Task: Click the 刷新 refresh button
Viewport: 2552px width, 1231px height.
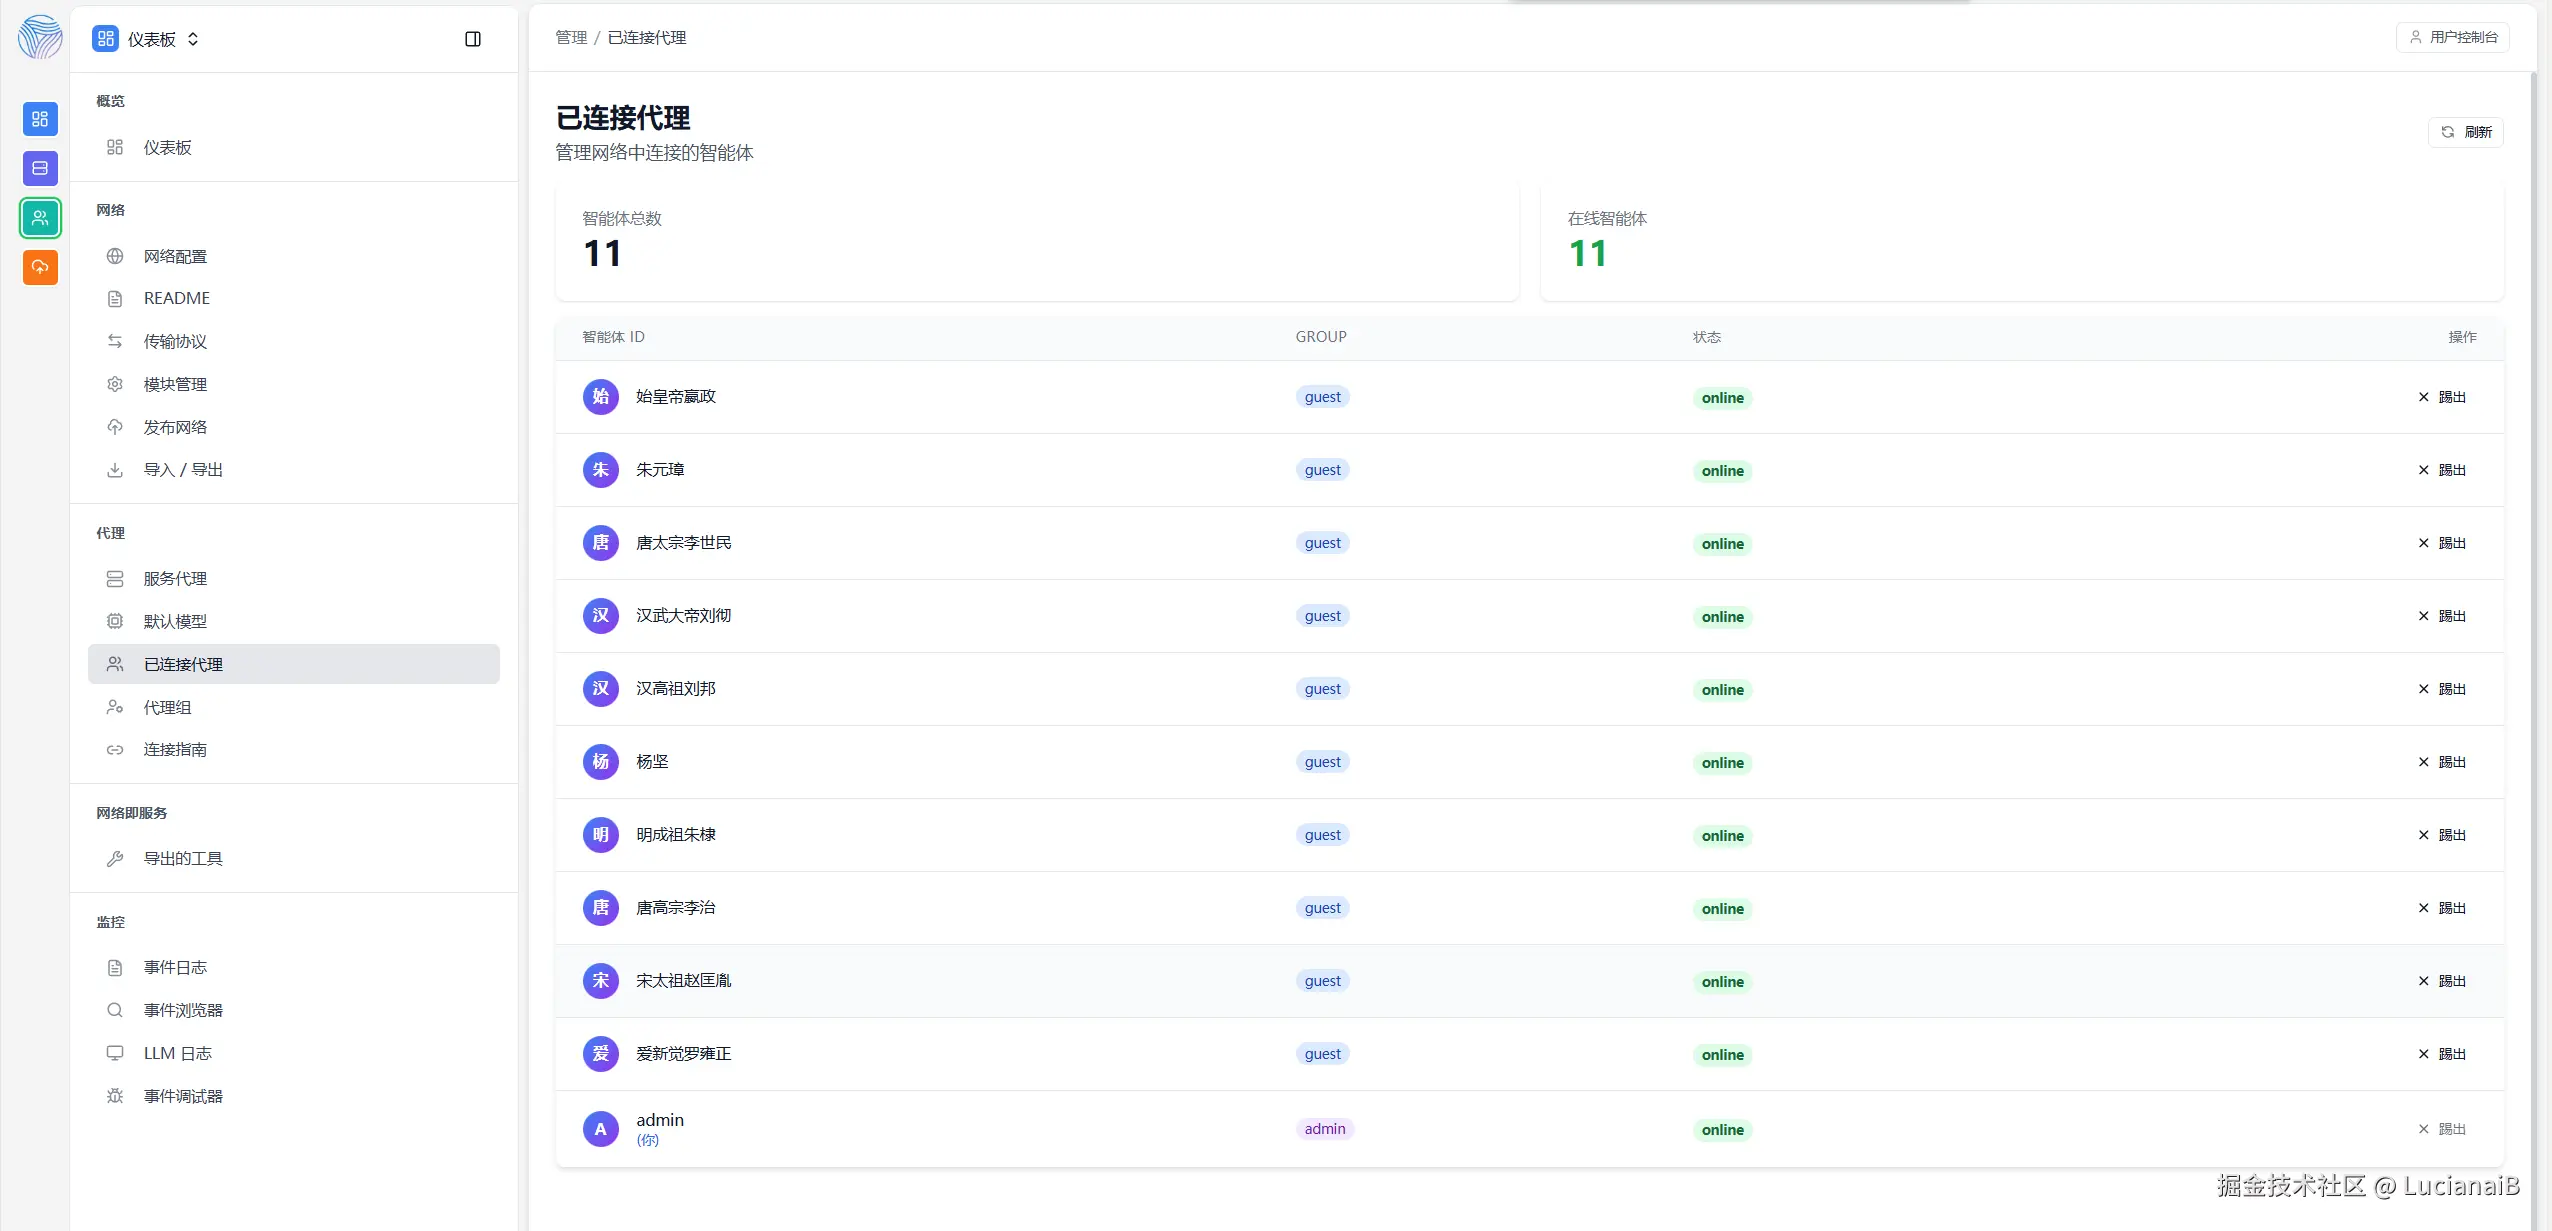Action: pos(2465,132)
